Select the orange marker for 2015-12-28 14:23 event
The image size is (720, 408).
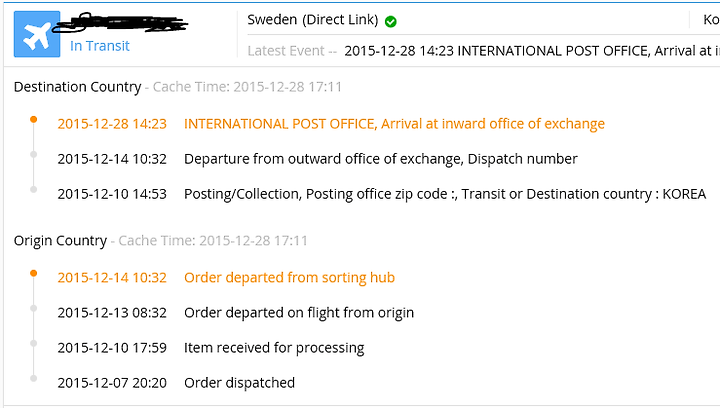[x=34, y=119]
